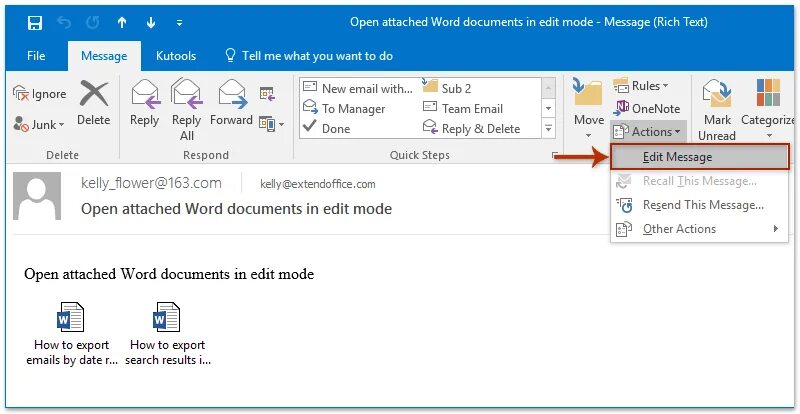800x414 pixels.
Task: Switch to the Message tab
Action: click(x=104, y=56)
